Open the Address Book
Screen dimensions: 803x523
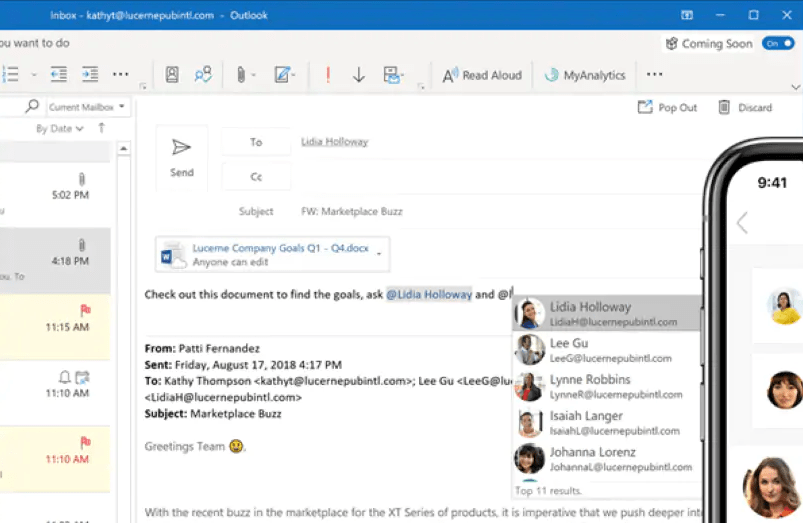pyautogui.click(x=172, y=75)
